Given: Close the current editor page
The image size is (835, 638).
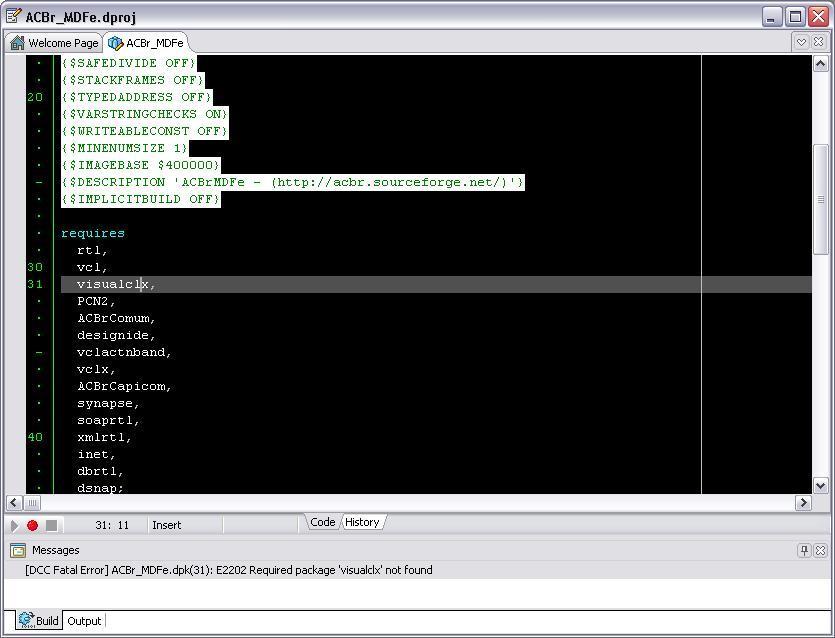Looking at the screenshot, I should 818,42.
